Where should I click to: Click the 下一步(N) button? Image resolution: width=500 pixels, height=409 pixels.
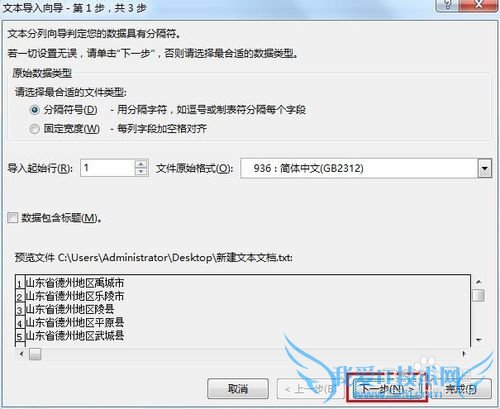[387, 389]
